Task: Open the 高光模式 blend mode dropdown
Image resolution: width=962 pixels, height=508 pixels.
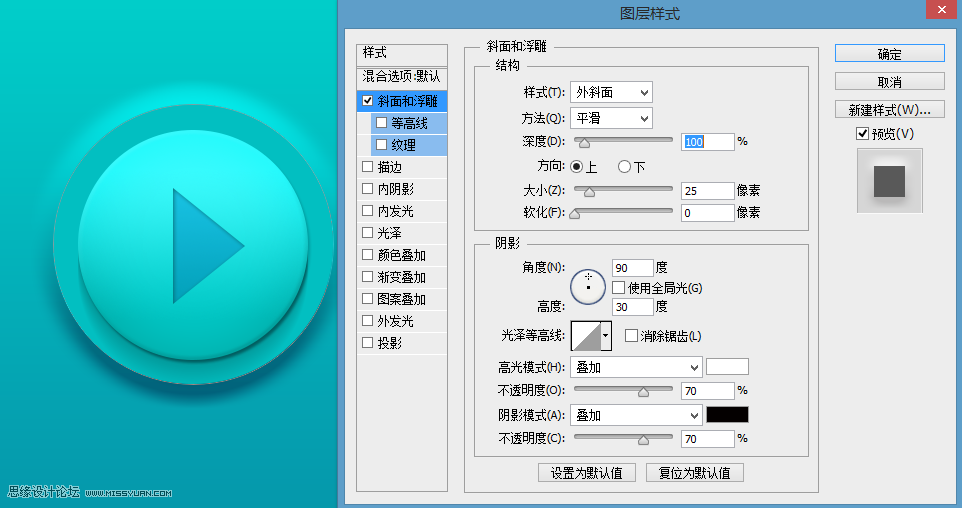Action: (x=636, y=368)
